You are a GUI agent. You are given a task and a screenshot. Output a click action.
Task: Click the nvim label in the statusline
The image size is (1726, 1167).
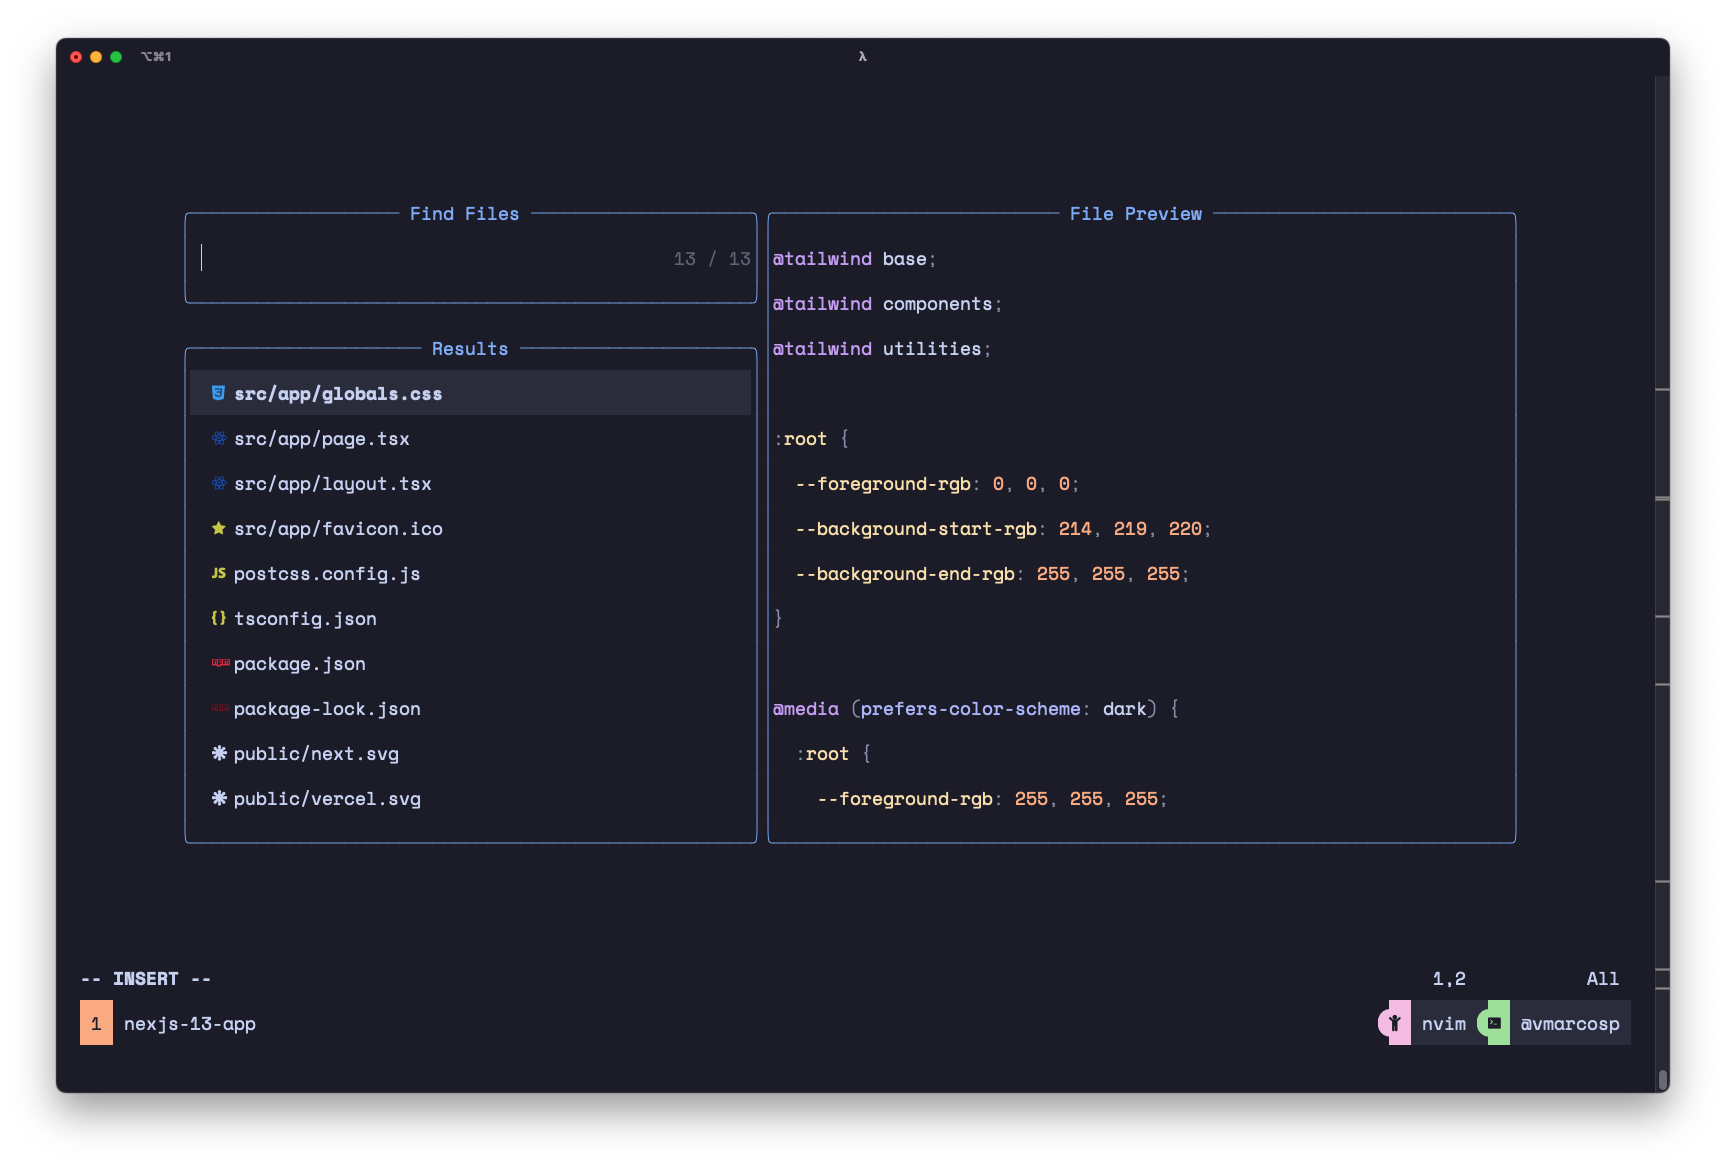1443,1023
